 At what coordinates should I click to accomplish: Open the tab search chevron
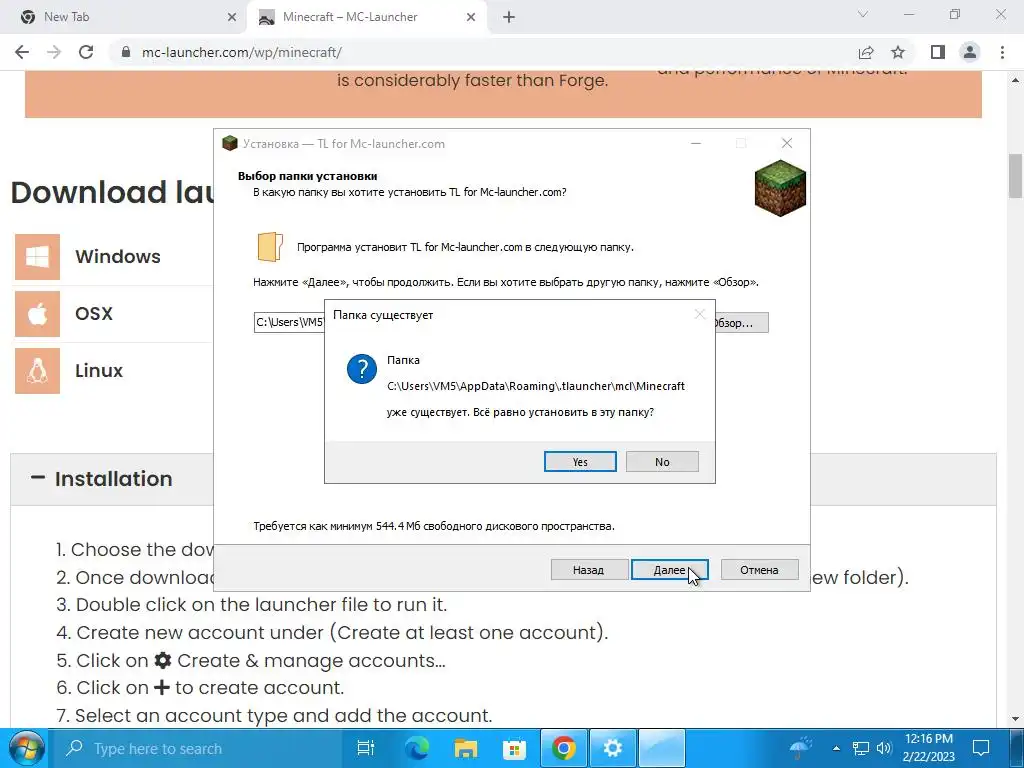(863, 14)
